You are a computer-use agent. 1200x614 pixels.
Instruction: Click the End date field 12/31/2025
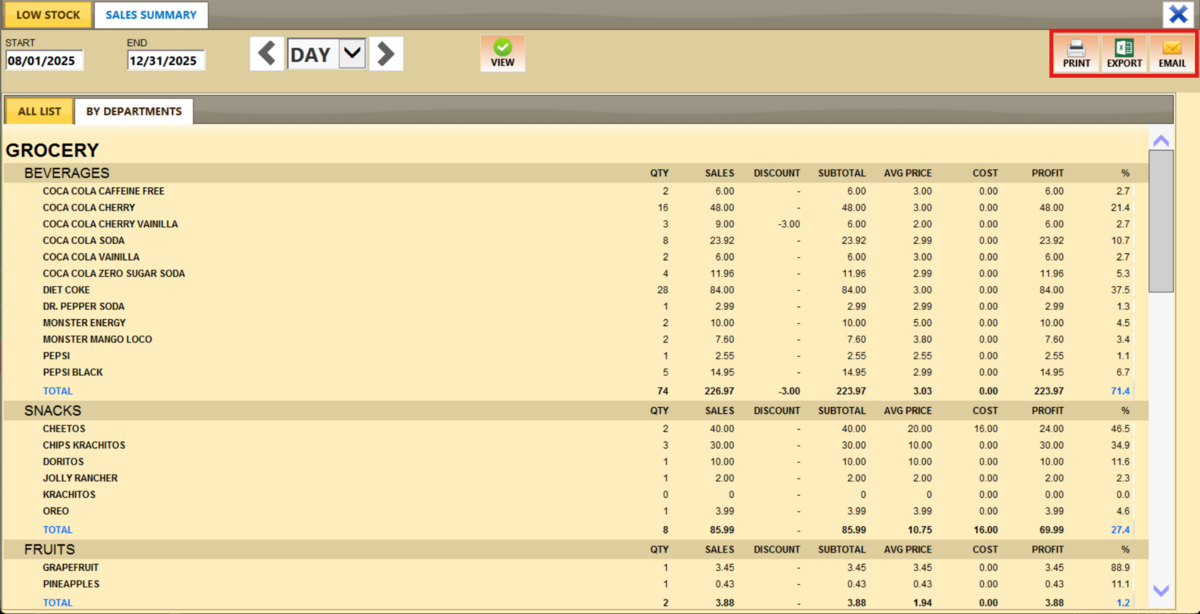(166, 61)
